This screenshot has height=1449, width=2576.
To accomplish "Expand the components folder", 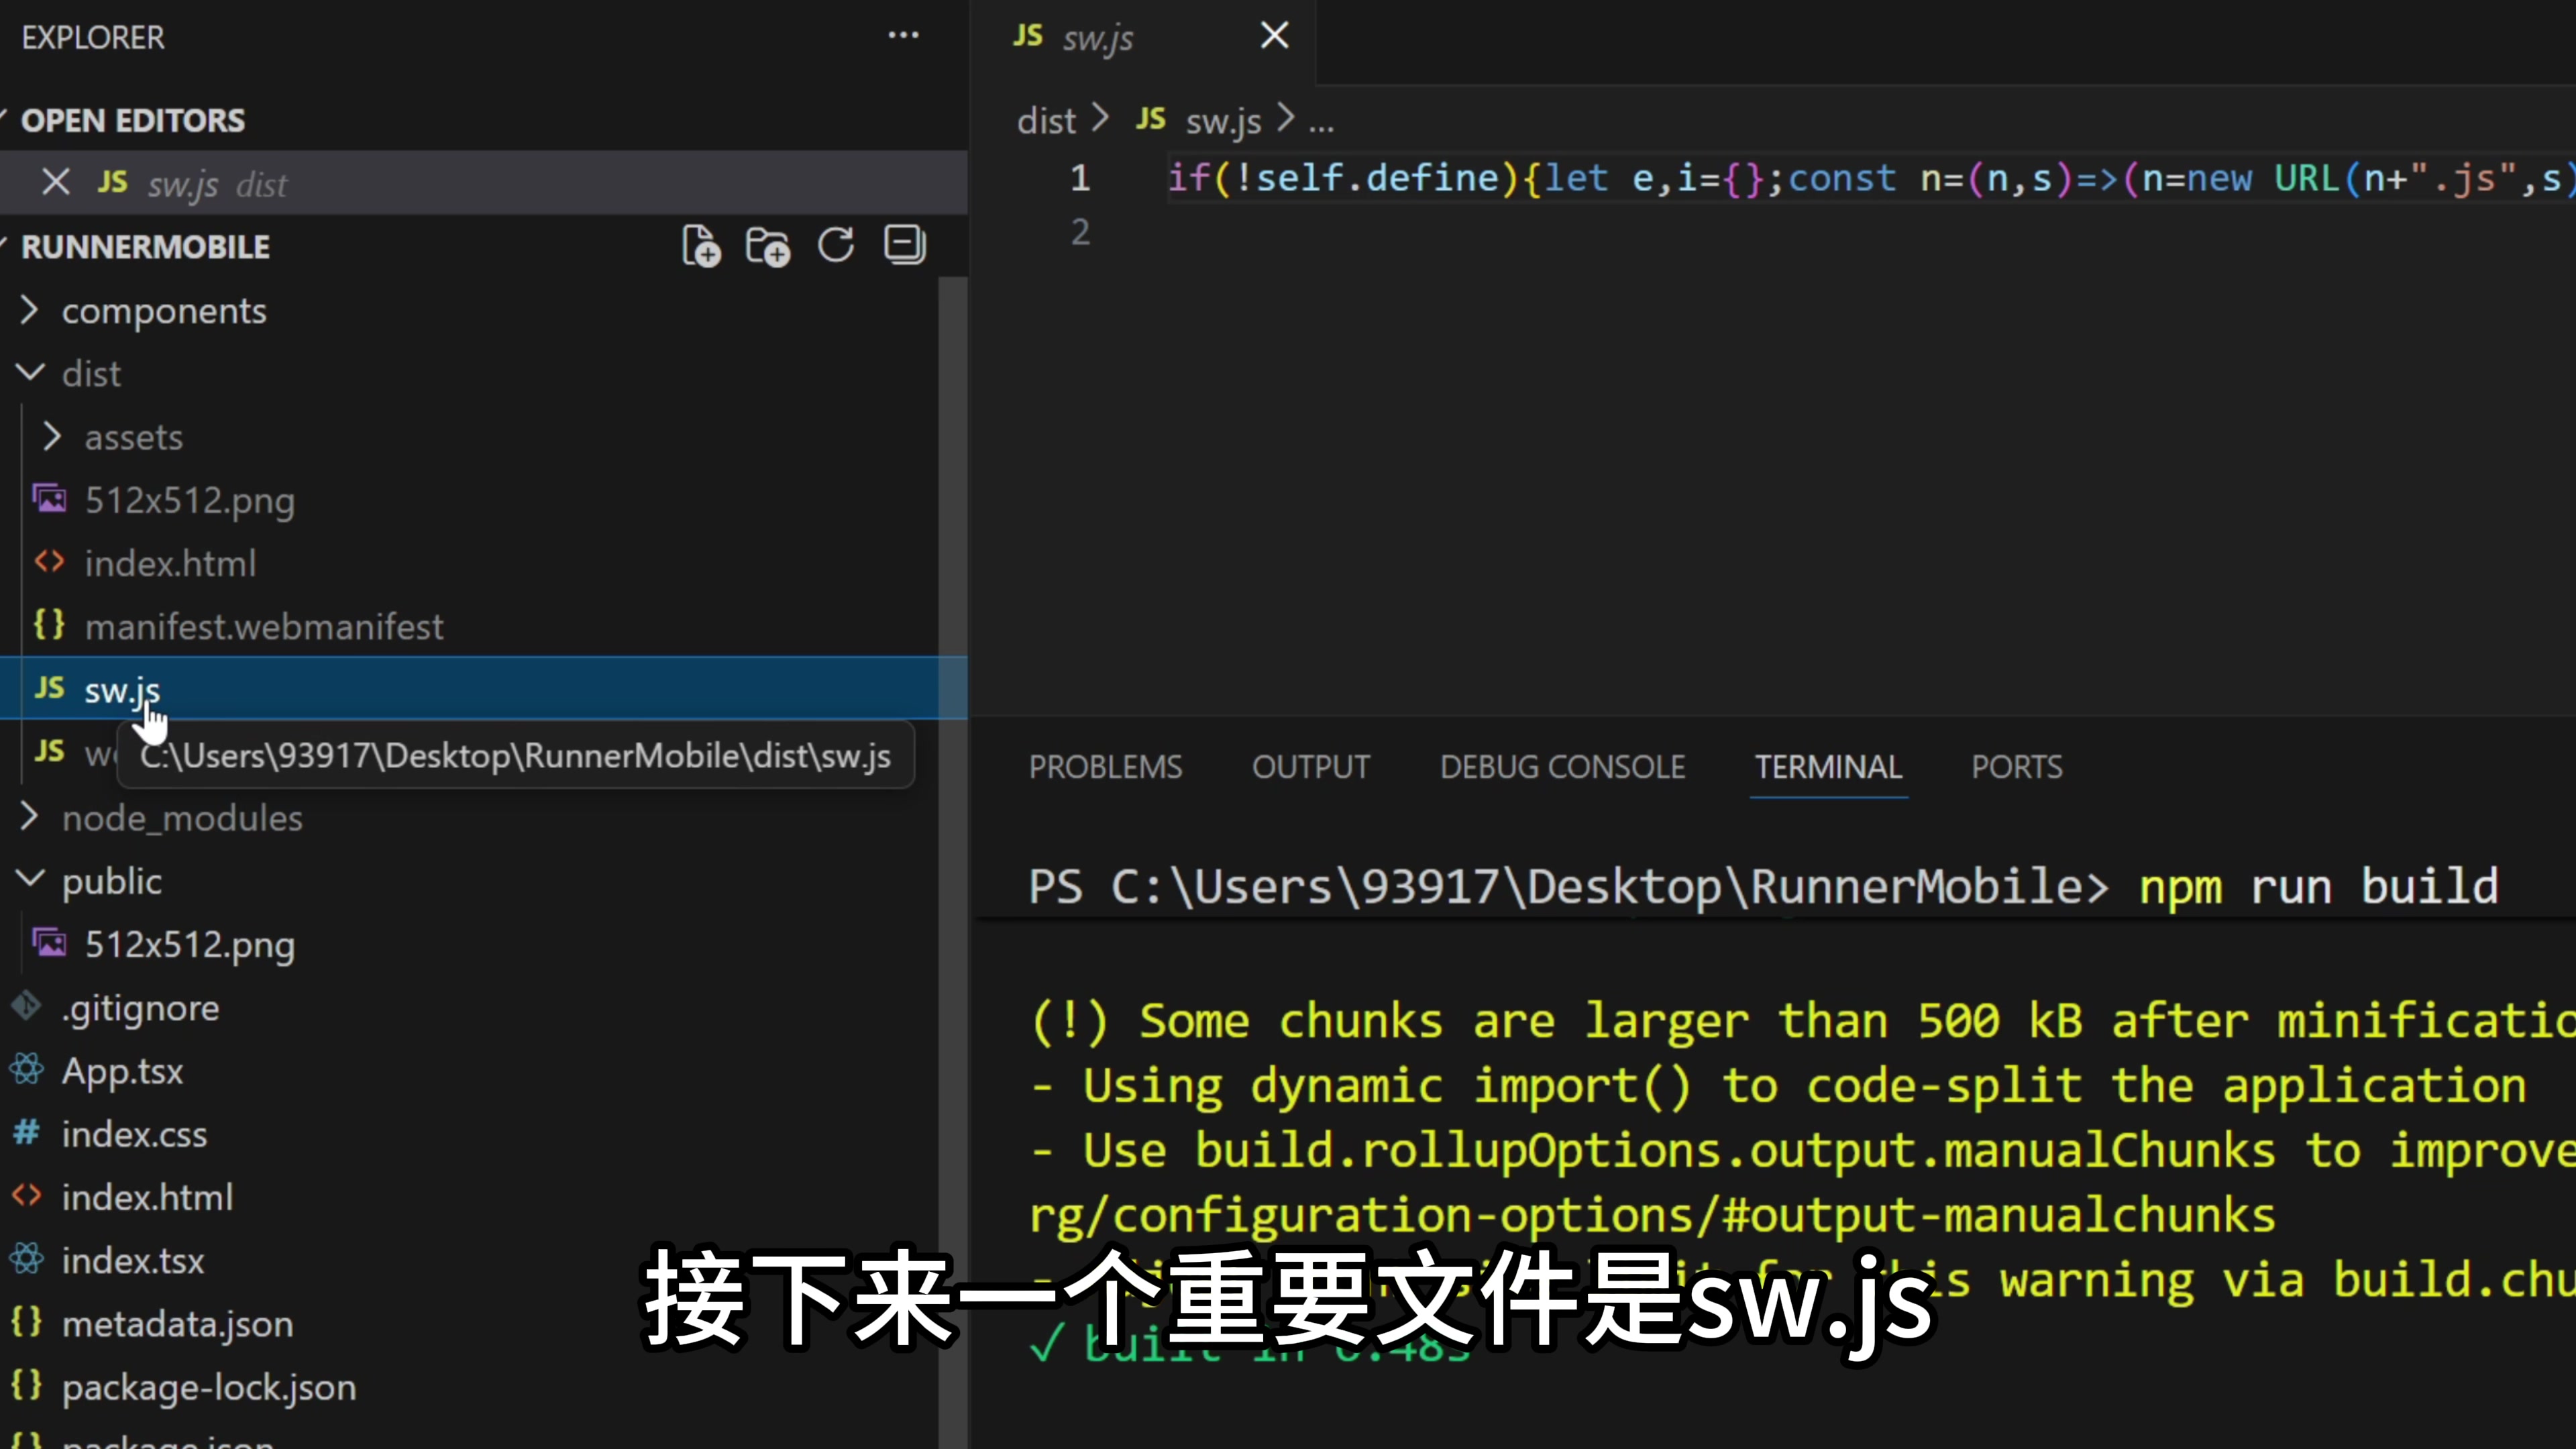I will click(x=164, y=311).
